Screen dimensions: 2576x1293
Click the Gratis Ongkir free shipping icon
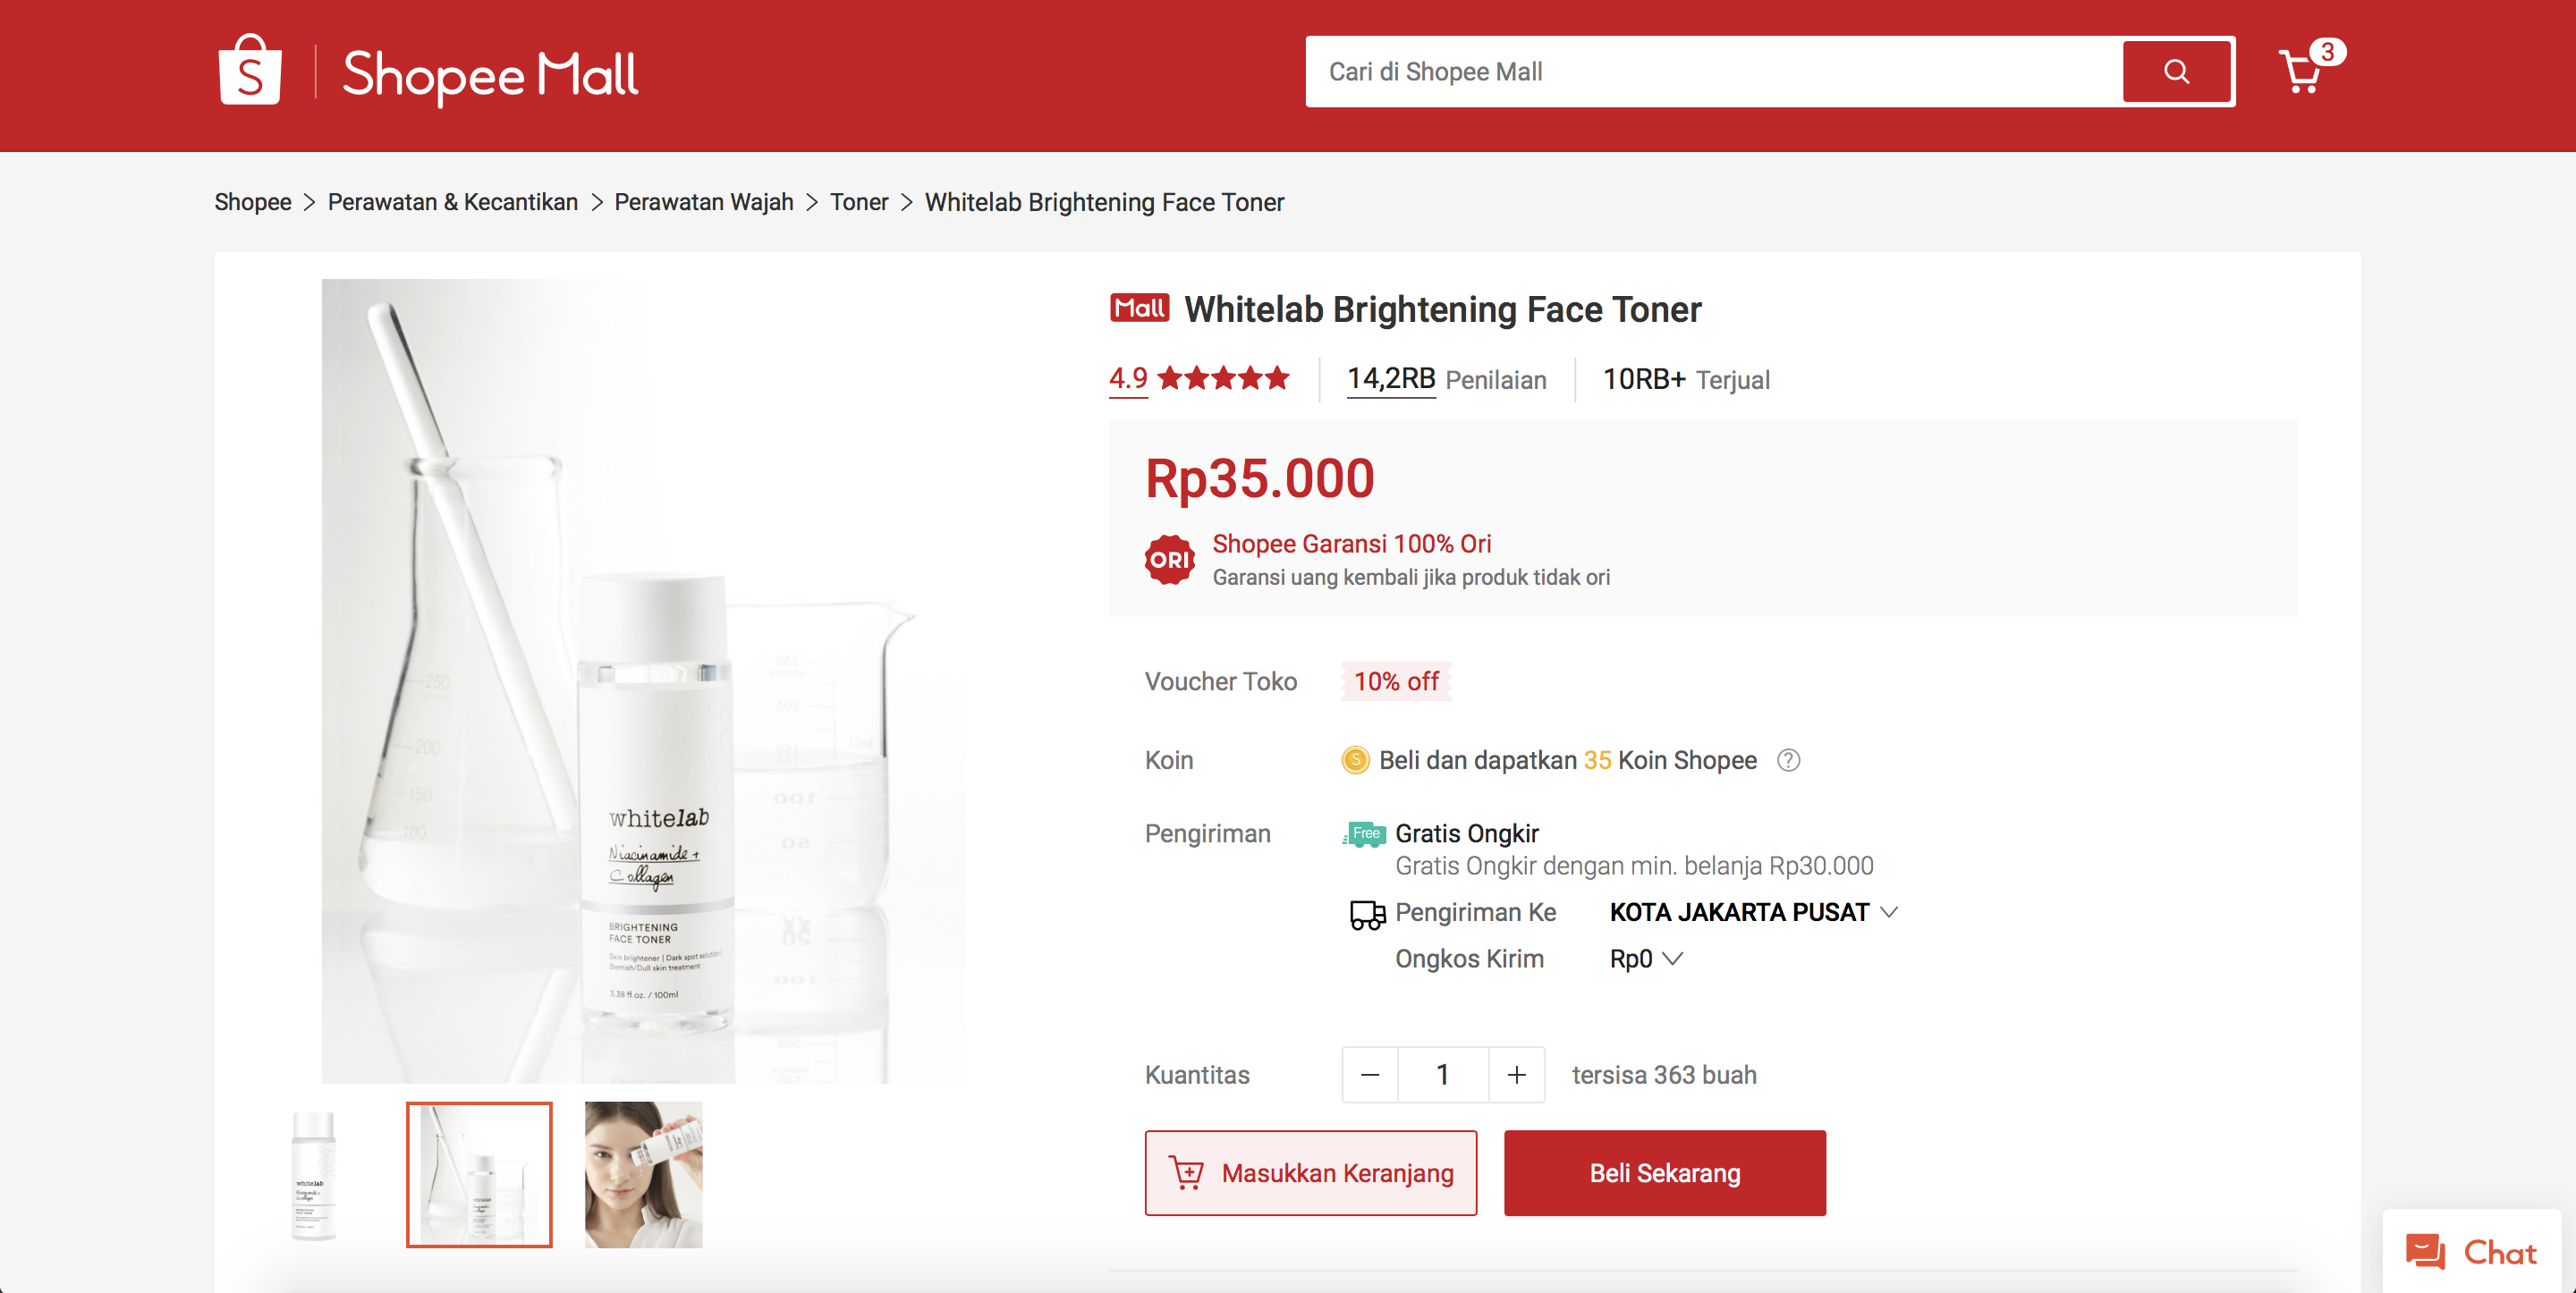click(1364, 834)
